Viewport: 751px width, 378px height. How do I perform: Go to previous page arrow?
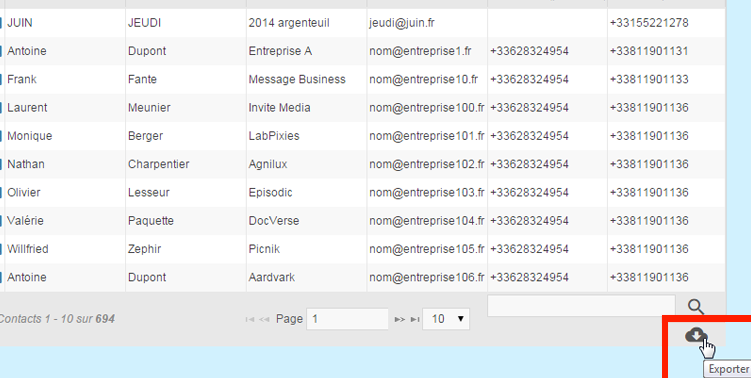[x=264, y=320]
